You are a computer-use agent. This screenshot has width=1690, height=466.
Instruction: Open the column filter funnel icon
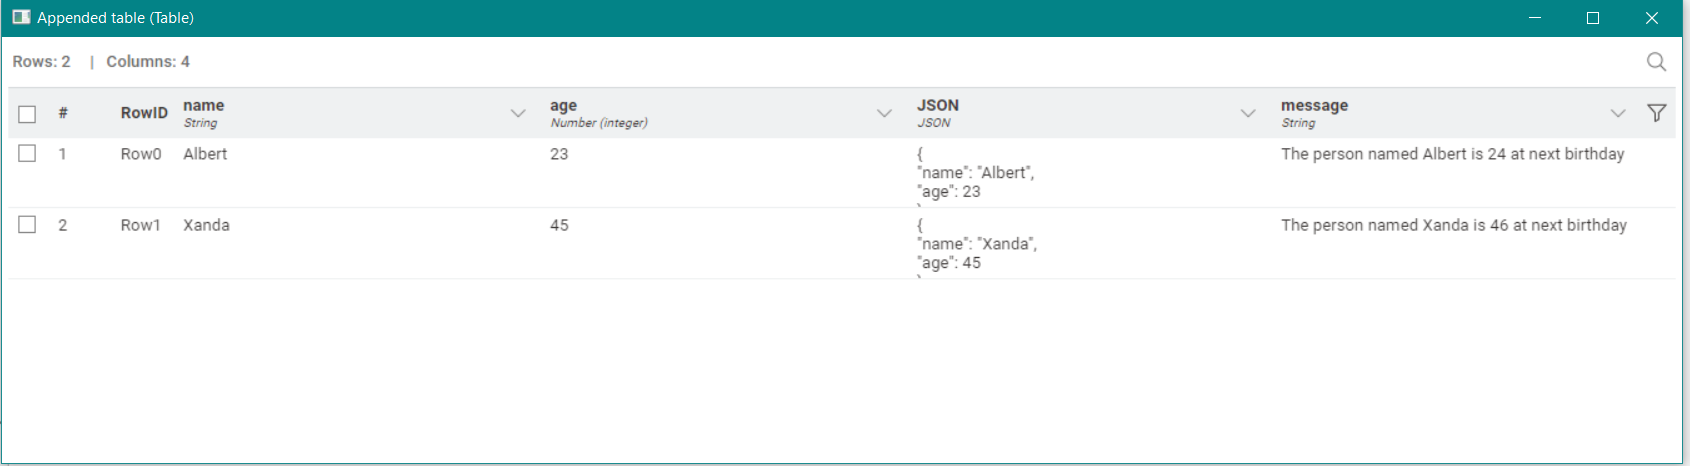coord(1656,113)
